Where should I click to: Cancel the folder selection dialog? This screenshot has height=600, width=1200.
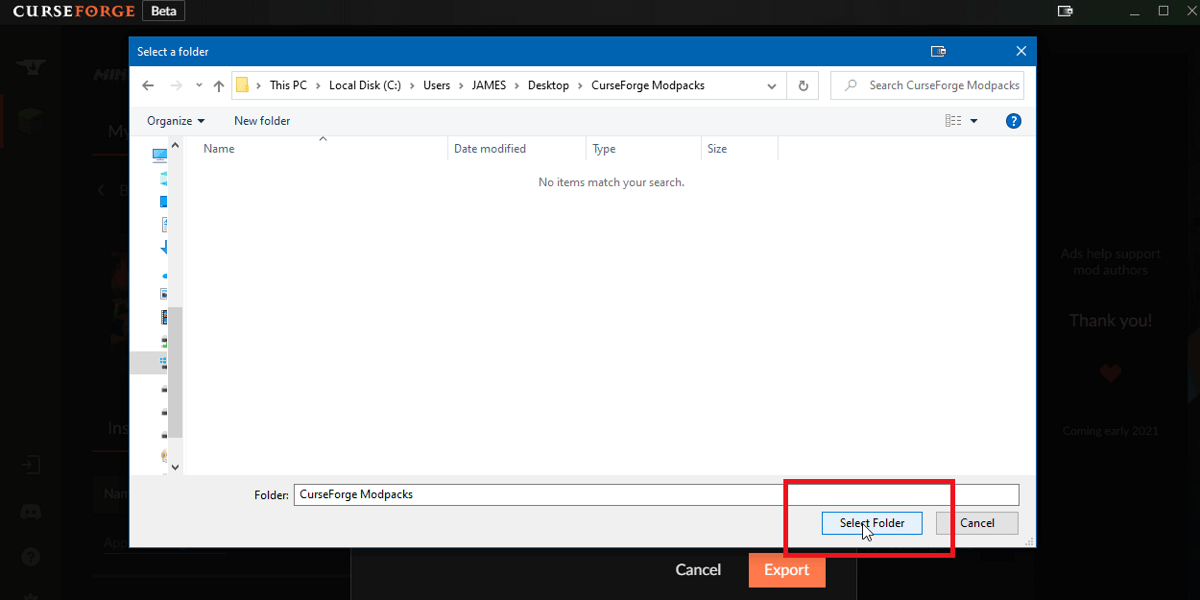[x=977, y=523]
